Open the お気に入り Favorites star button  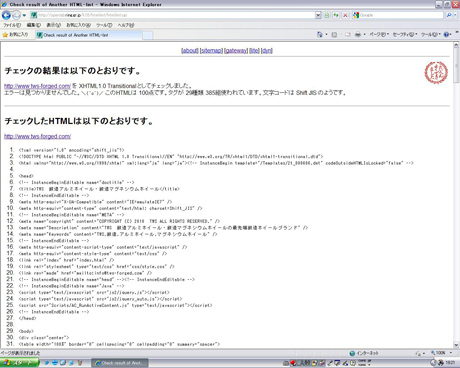point(15,35)
